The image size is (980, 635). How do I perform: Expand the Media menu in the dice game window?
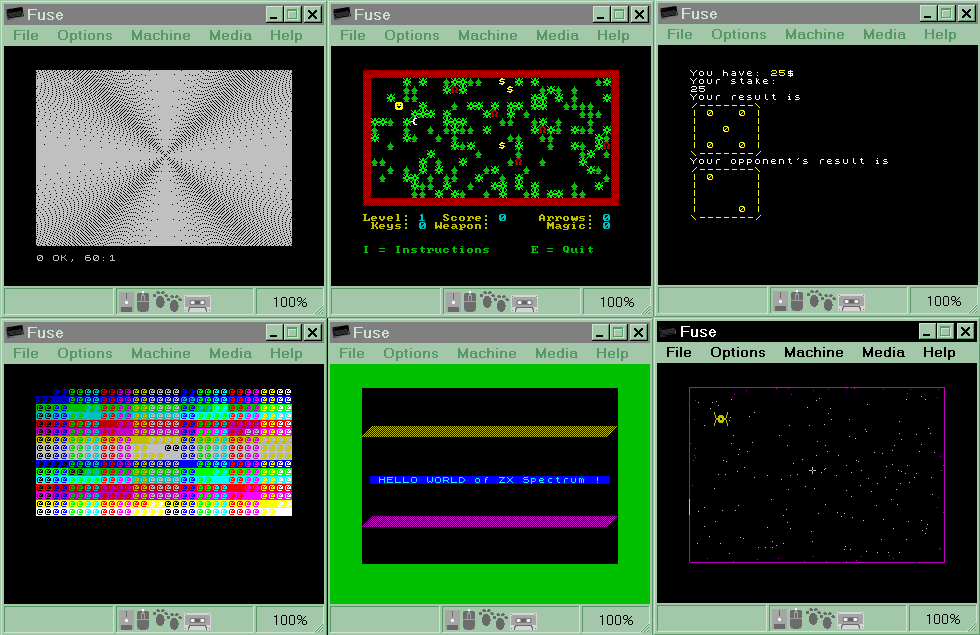pyautogui.click(x=884, y=34)
